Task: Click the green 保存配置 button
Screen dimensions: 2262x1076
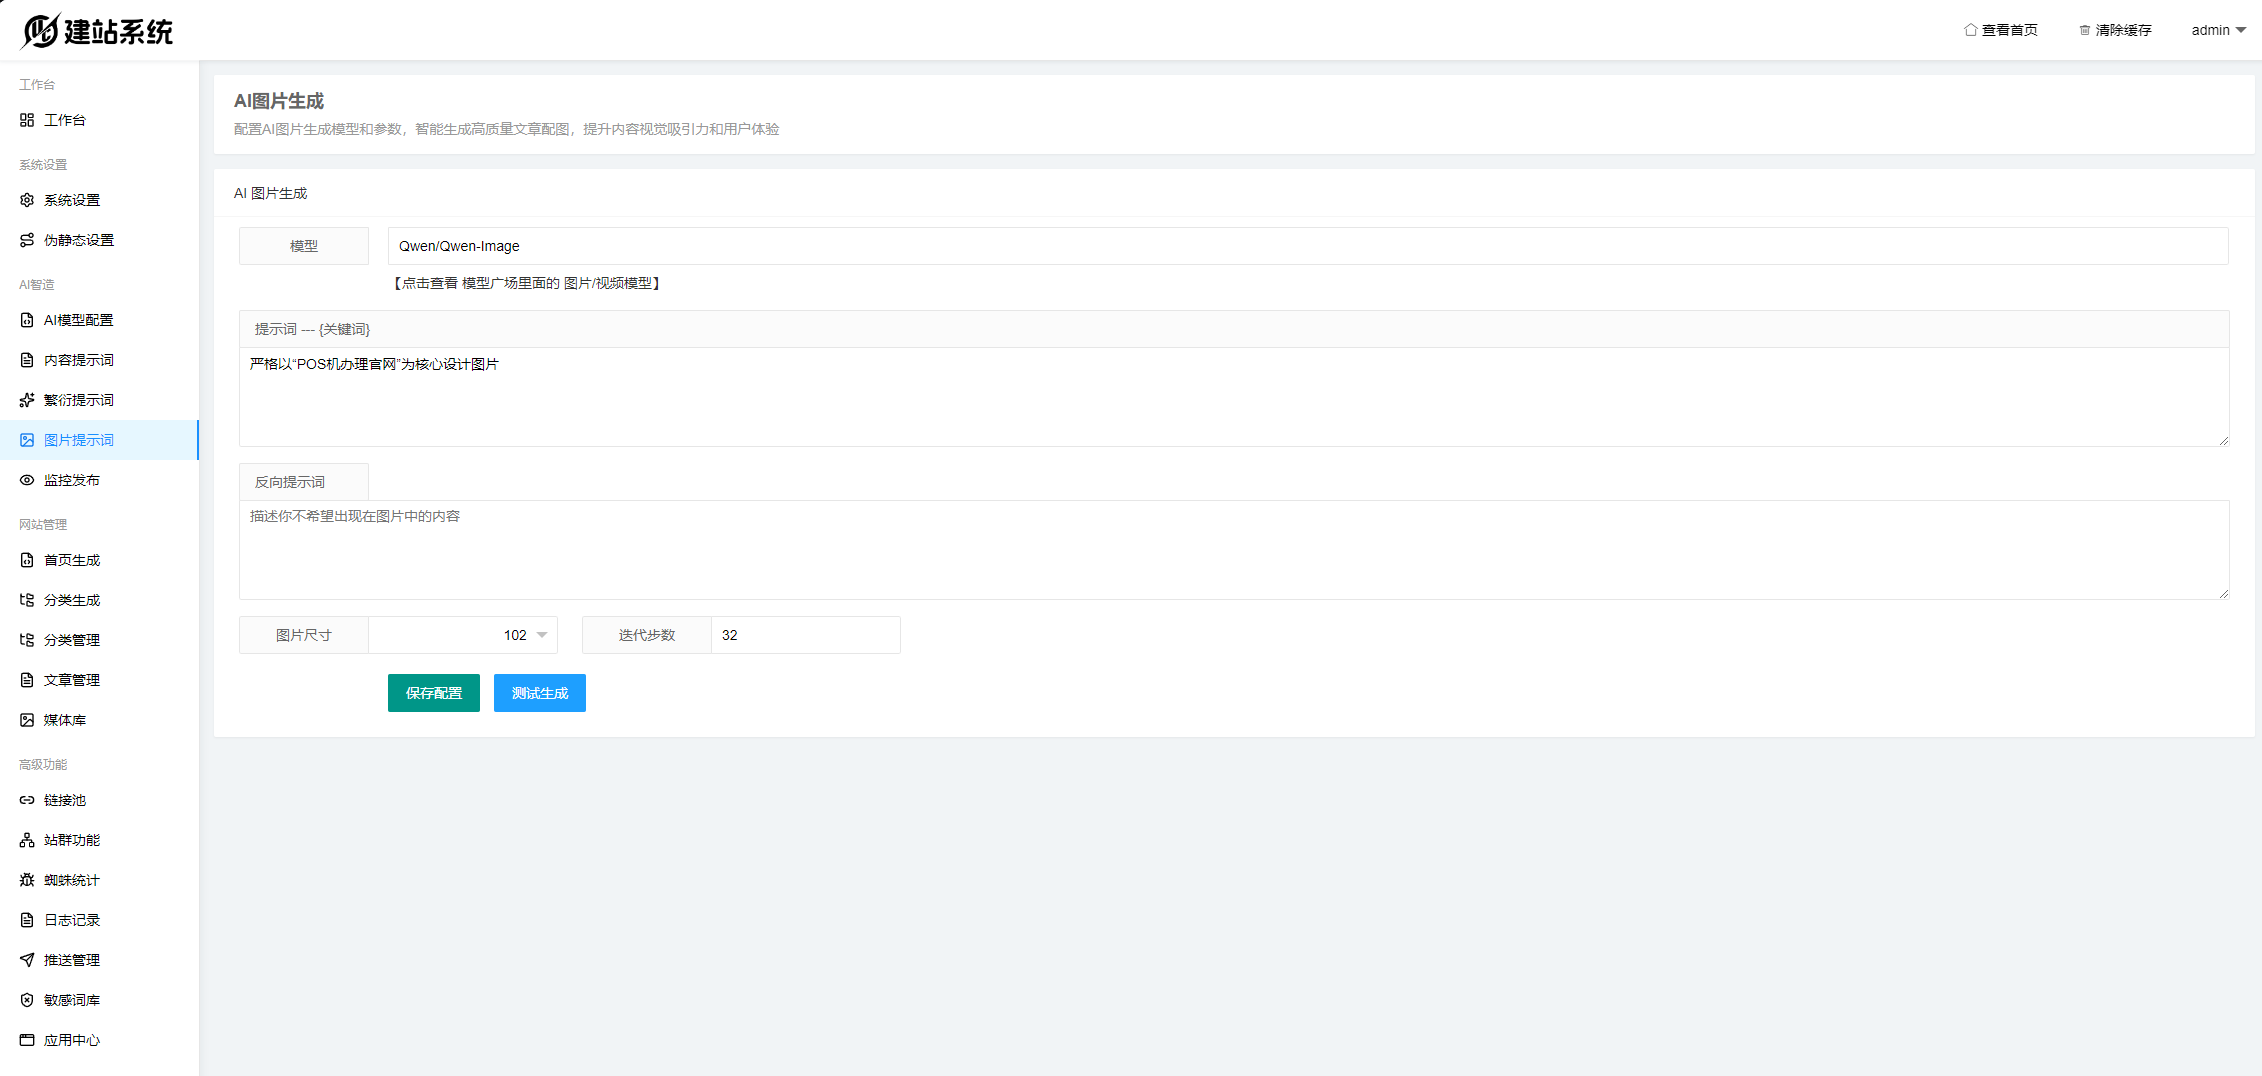Action: (433, 693)
